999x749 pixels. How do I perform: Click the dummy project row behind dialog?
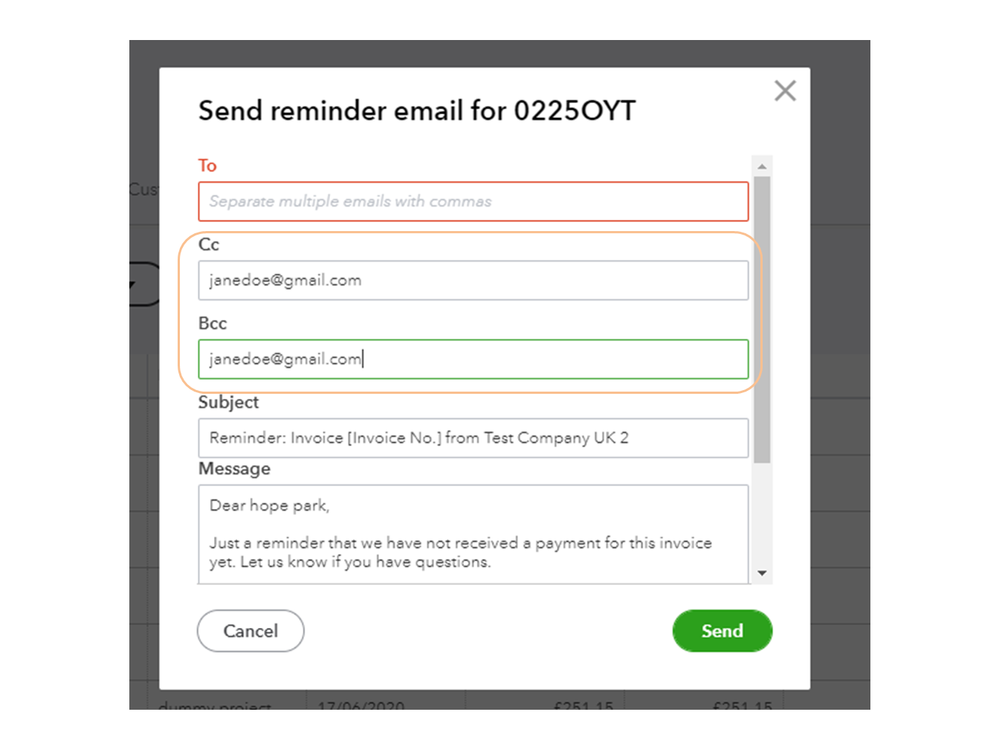pyautogui.click(x=215, y=704)
